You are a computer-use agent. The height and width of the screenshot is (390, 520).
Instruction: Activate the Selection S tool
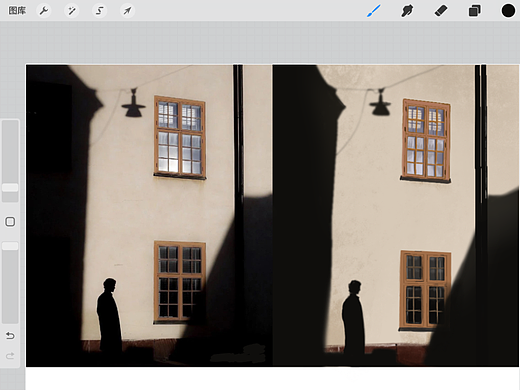pos(99,11)
